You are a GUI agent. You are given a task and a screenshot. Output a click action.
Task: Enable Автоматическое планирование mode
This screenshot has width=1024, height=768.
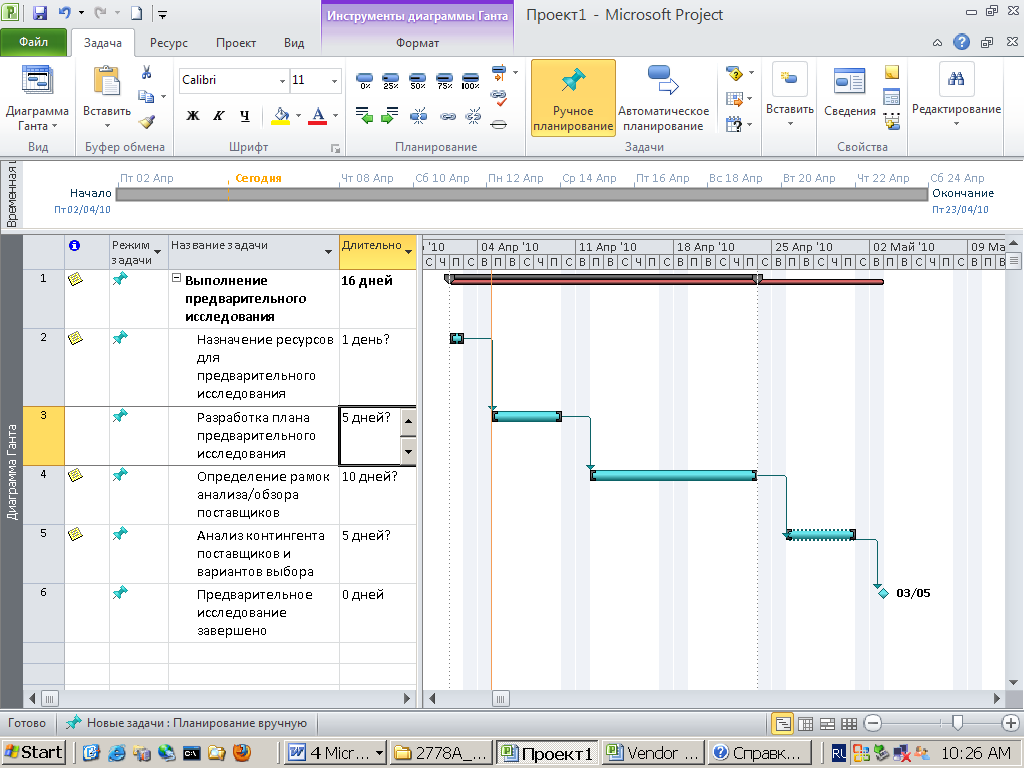tap(664, 98)
